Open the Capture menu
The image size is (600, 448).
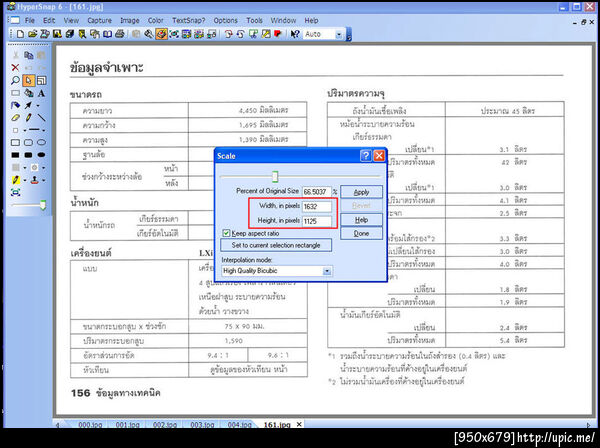[x=99, y=21]
